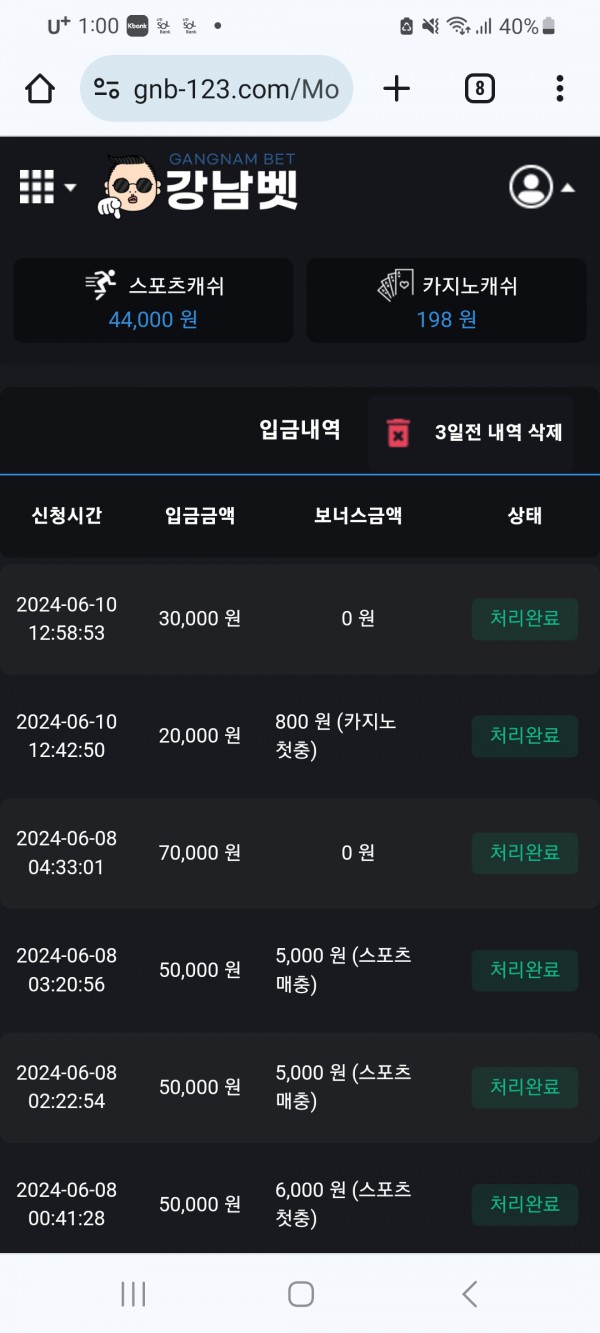Open the 카지노캐쉬 balance panel

(x=446, y=301)
